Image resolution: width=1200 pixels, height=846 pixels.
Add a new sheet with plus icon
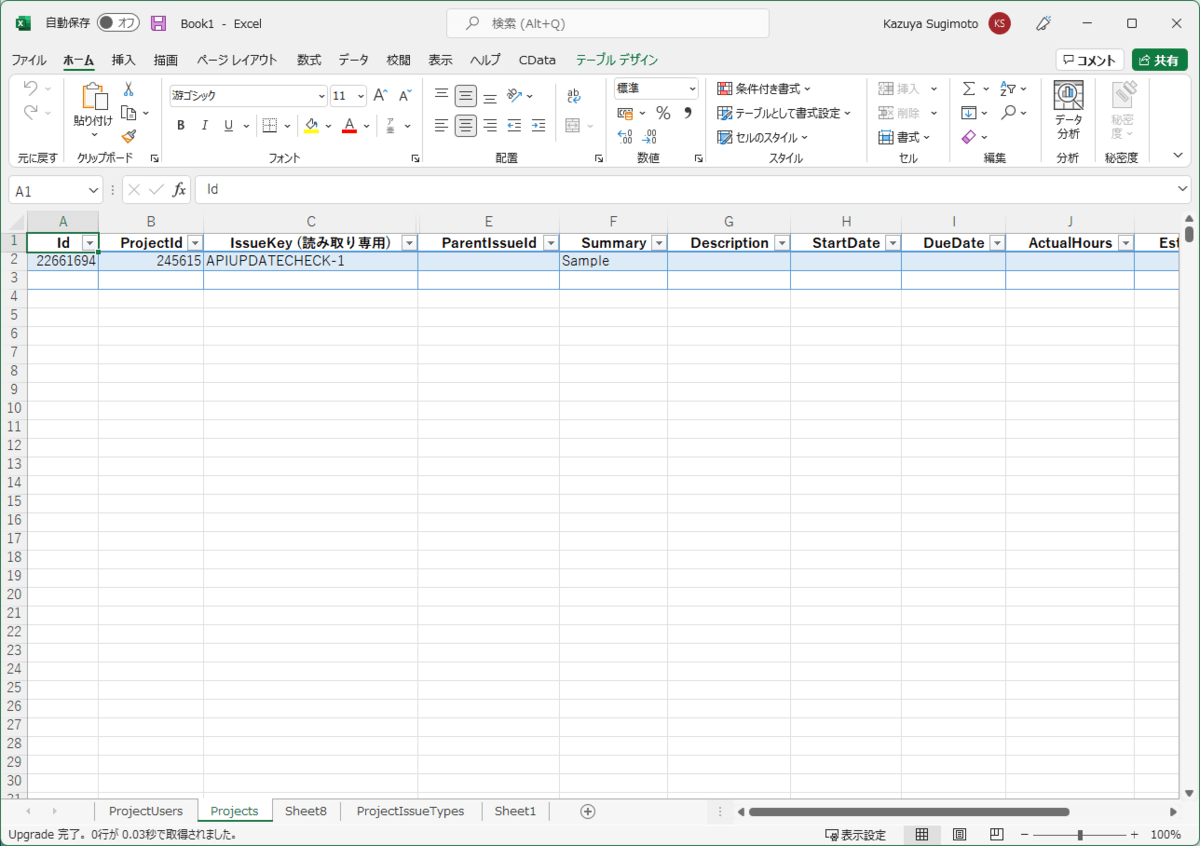point(588,811)
